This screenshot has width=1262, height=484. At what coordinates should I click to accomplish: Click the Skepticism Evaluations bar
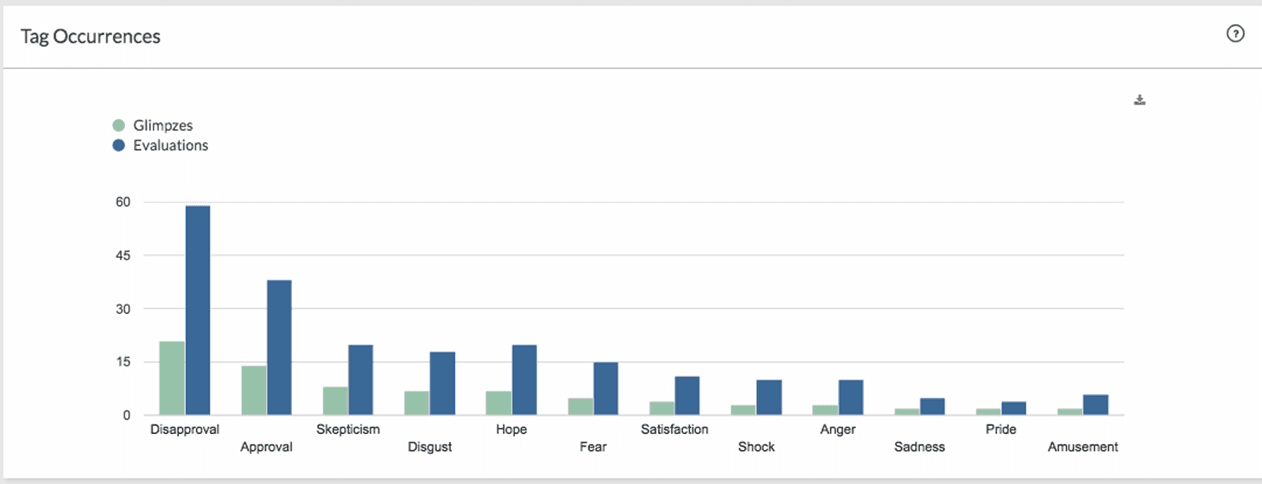click(361, 380)
